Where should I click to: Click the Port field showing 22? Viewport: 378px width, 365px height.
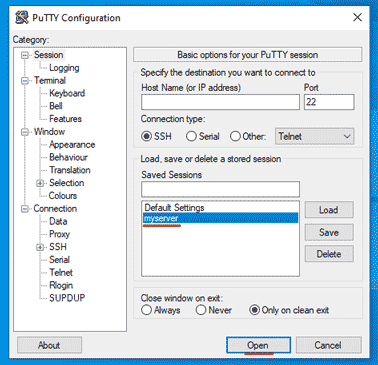[329, 102]
